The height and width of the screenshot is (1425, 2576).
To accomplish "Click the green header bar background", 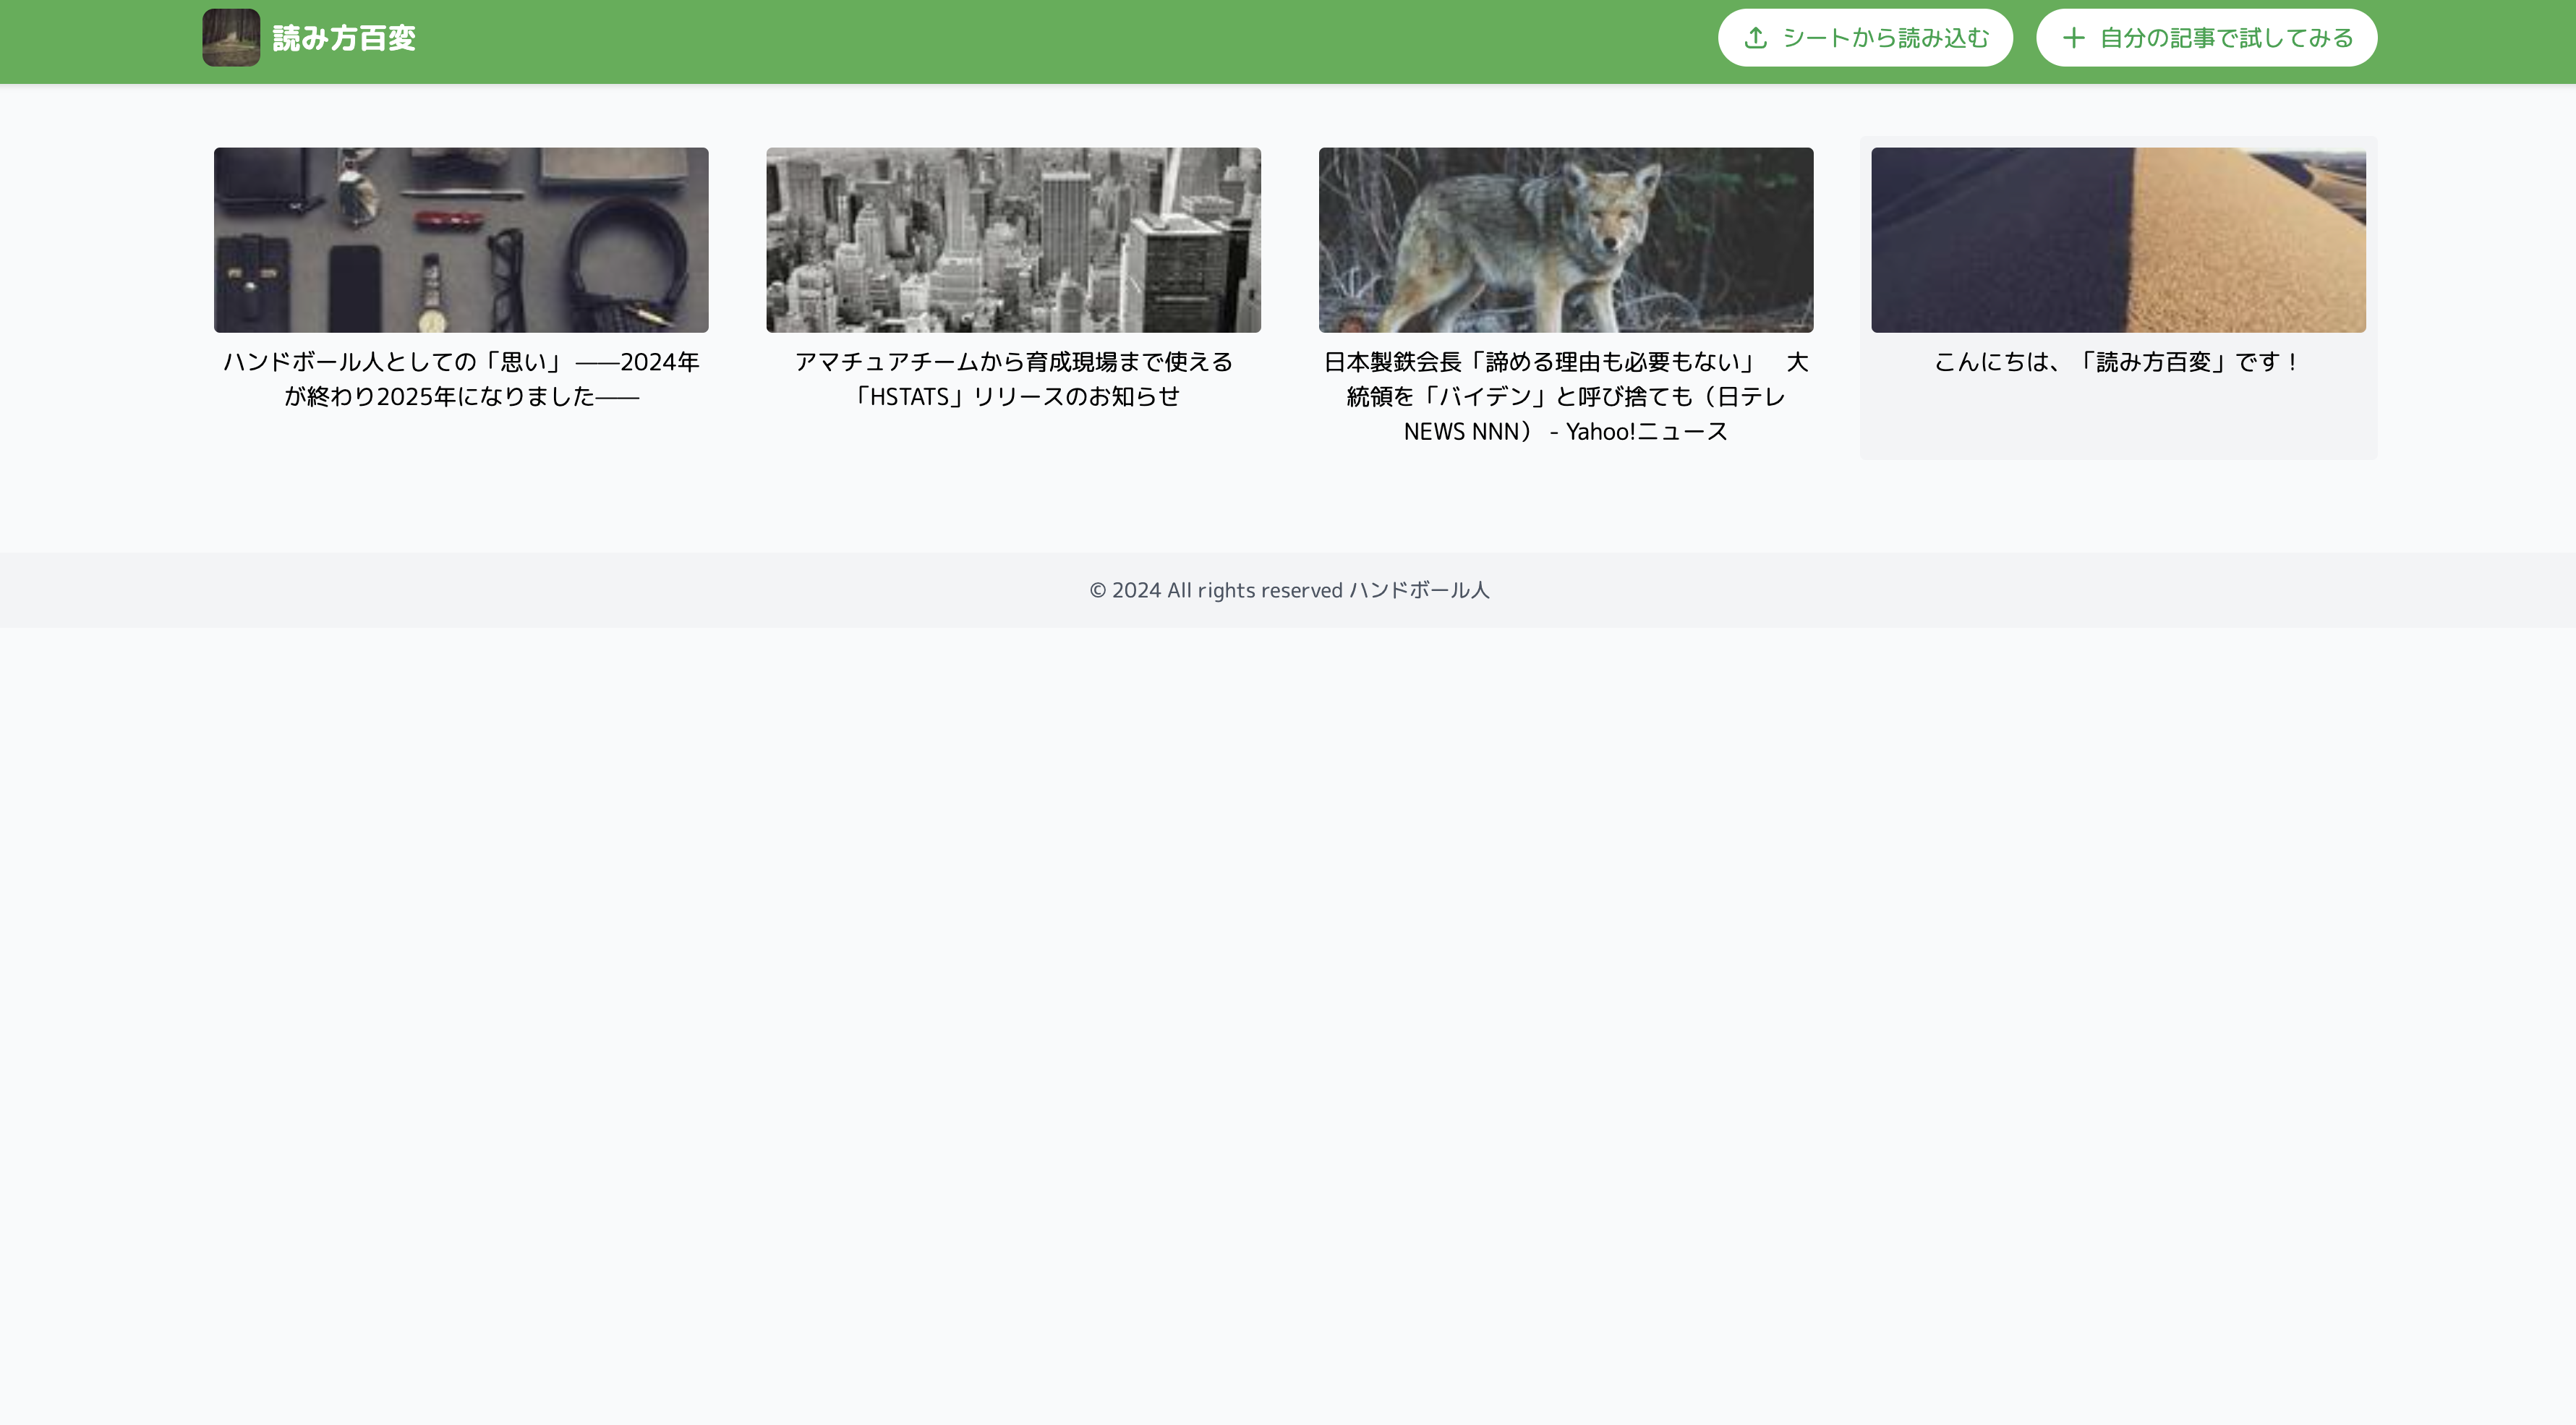I will 1000,41.
